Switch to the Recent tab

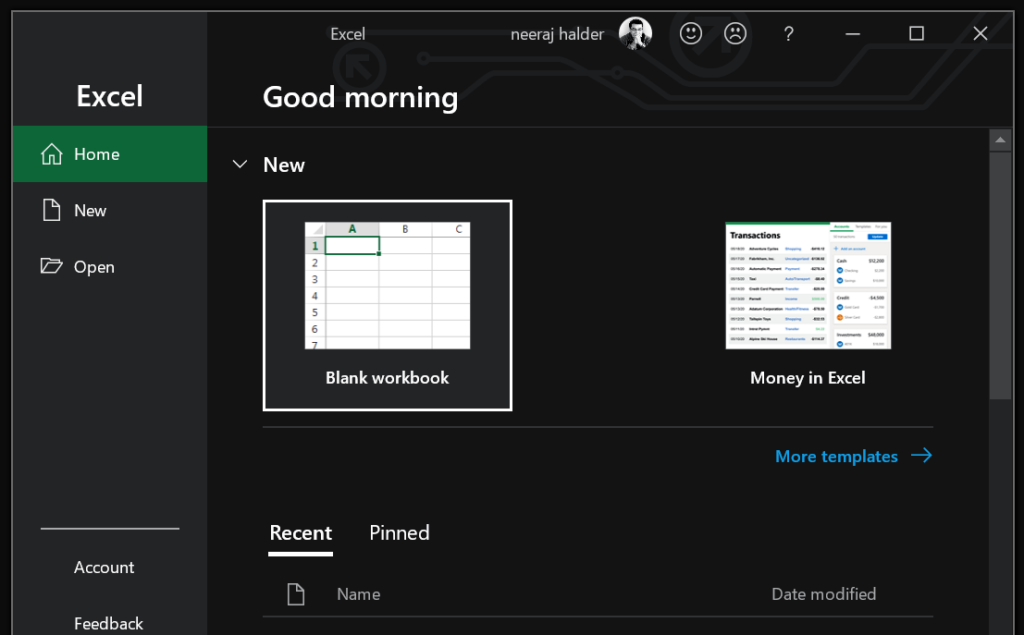click(300, 533)
